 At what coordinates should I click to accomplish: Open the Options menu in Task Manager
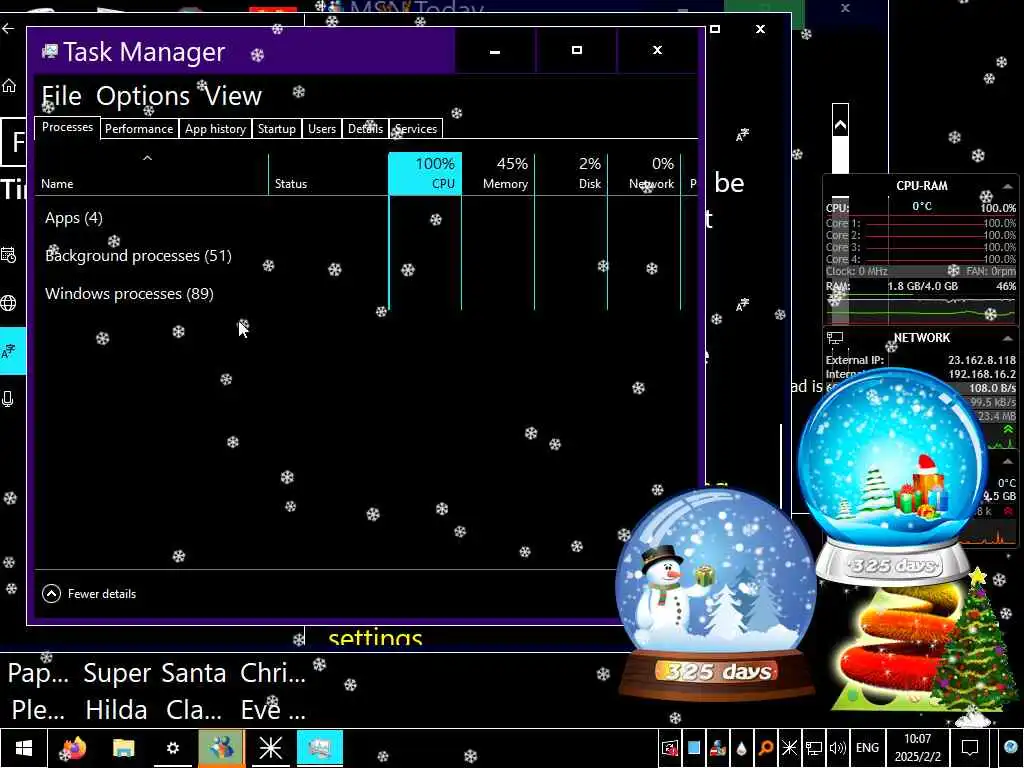tap(143, 96)
